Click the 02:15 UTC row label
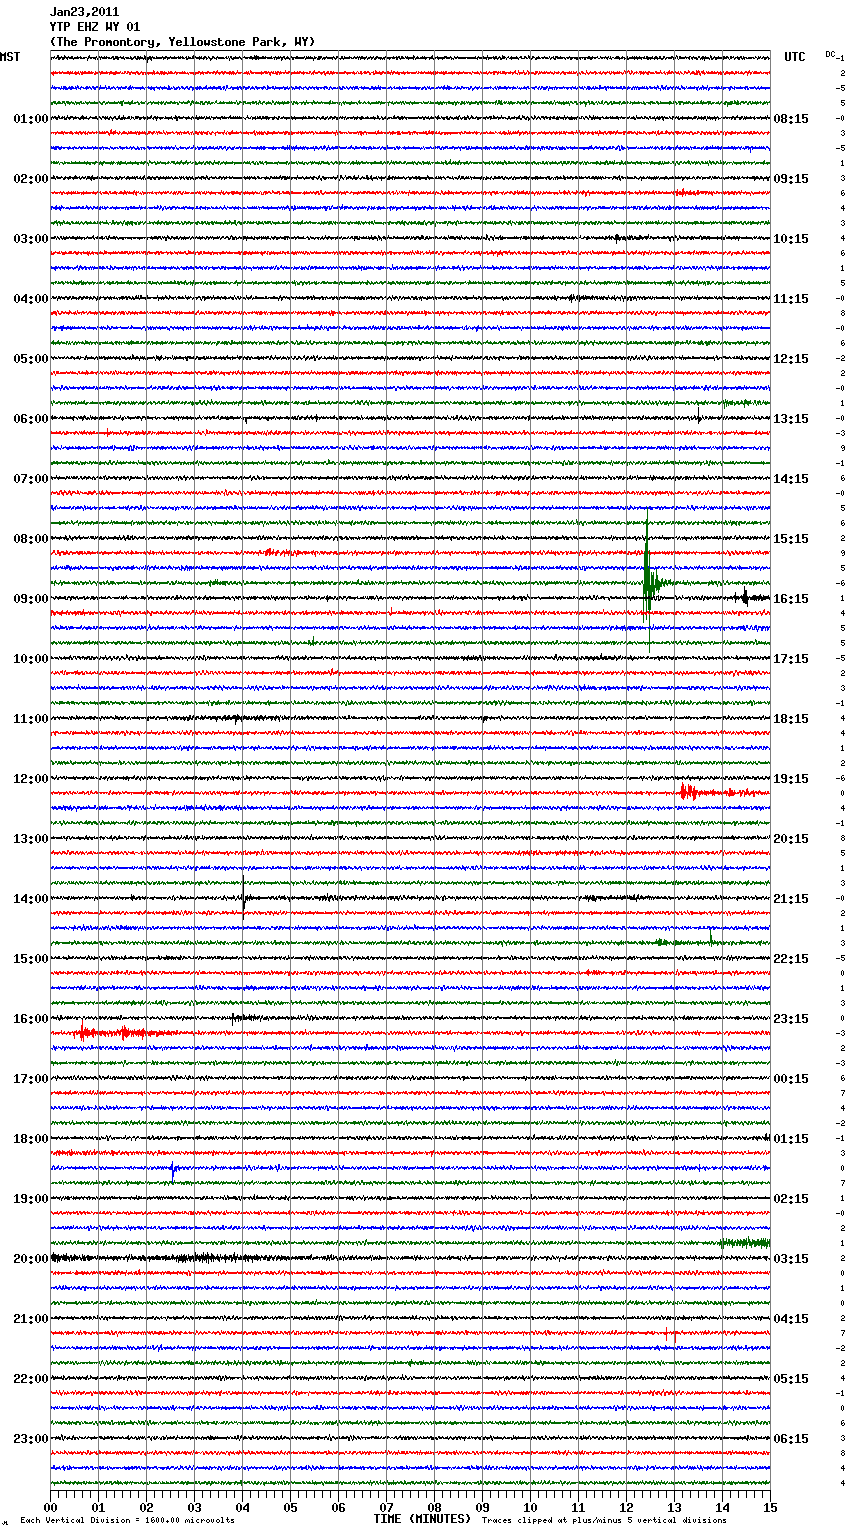Image resolution: width=850 pixels, height=1534 pixels. 791,1199
